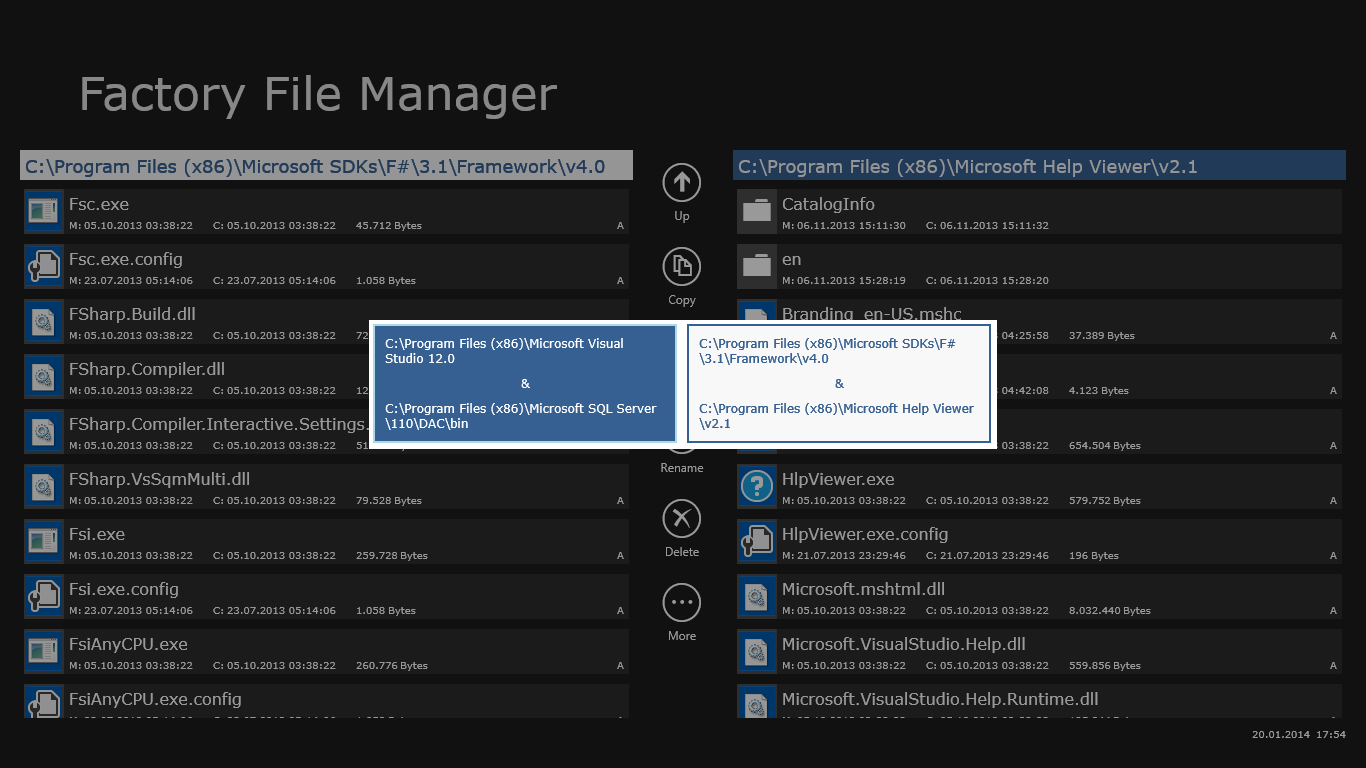The image size is (1366, 768).
Task: Click the HlpViewer.exe question mark icon
Action: [x=757, y=486]
